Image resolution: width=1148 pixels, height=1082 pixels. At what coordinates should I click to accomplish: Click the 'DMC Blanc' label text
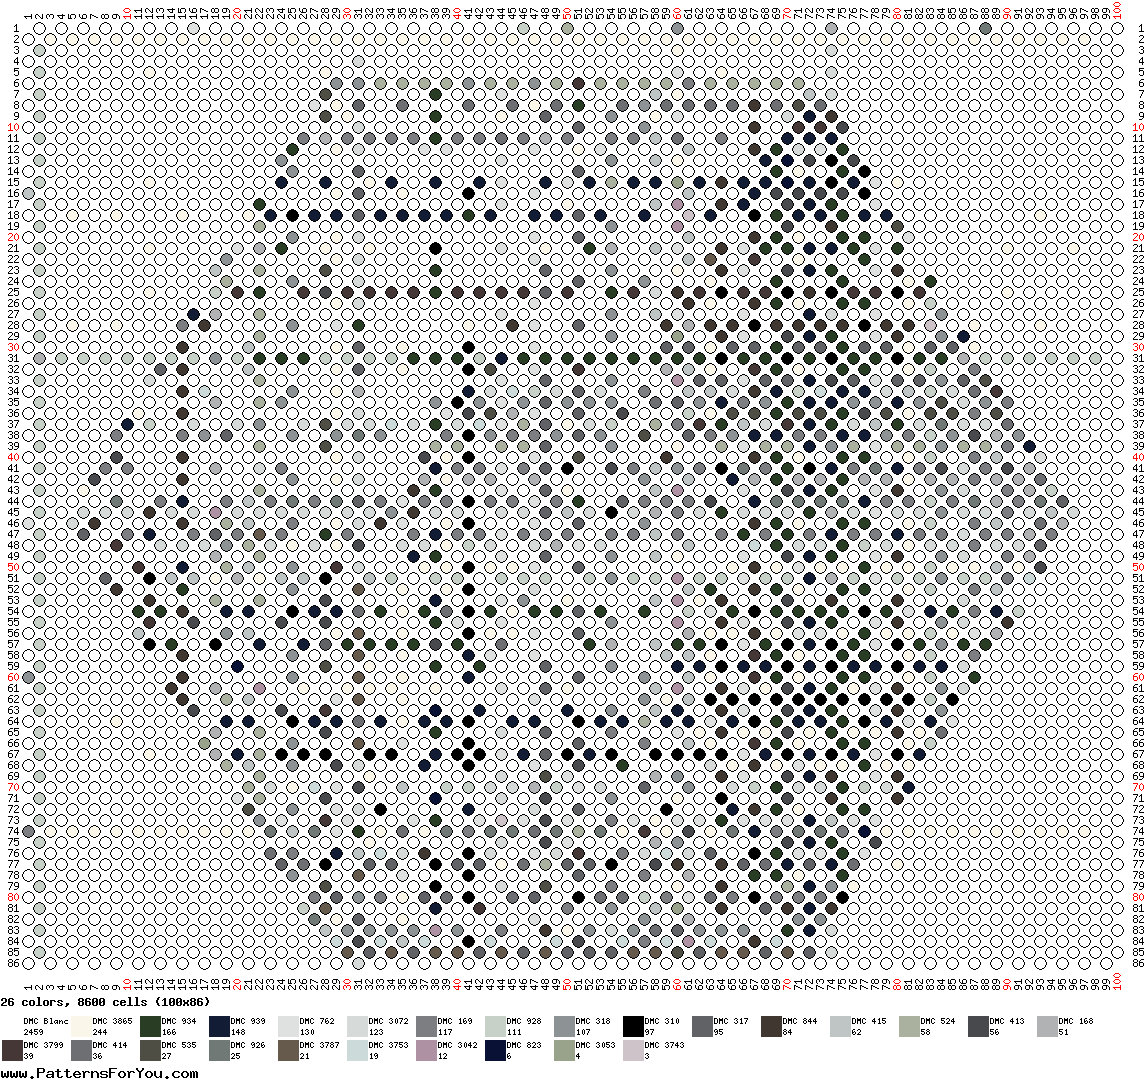coord(45,1021)
